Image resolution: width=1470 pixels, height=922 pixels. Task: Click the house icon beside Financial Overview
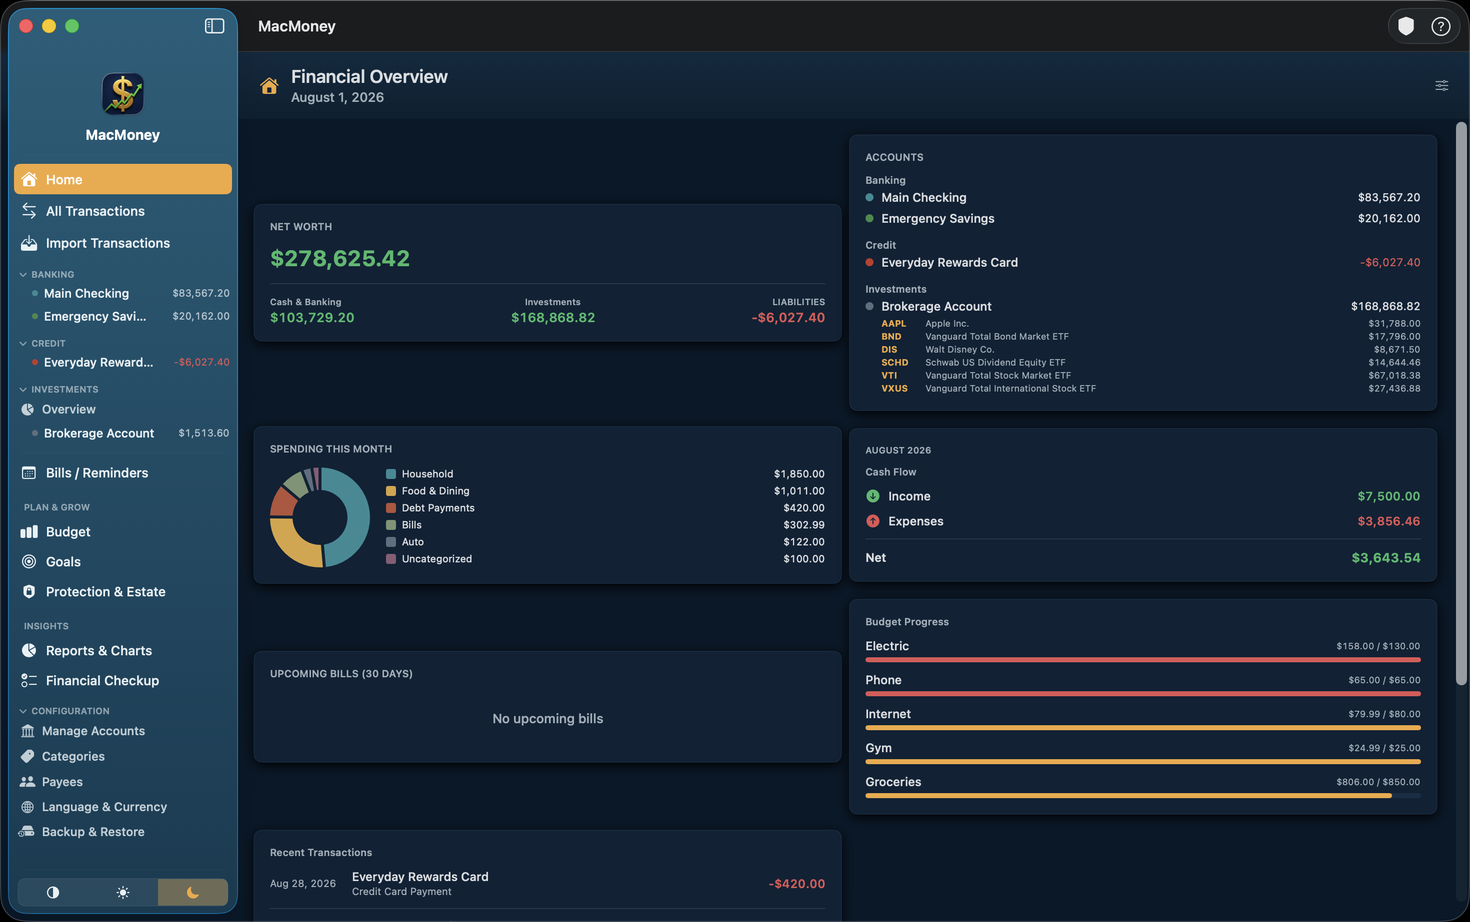(x=269, y=86)
